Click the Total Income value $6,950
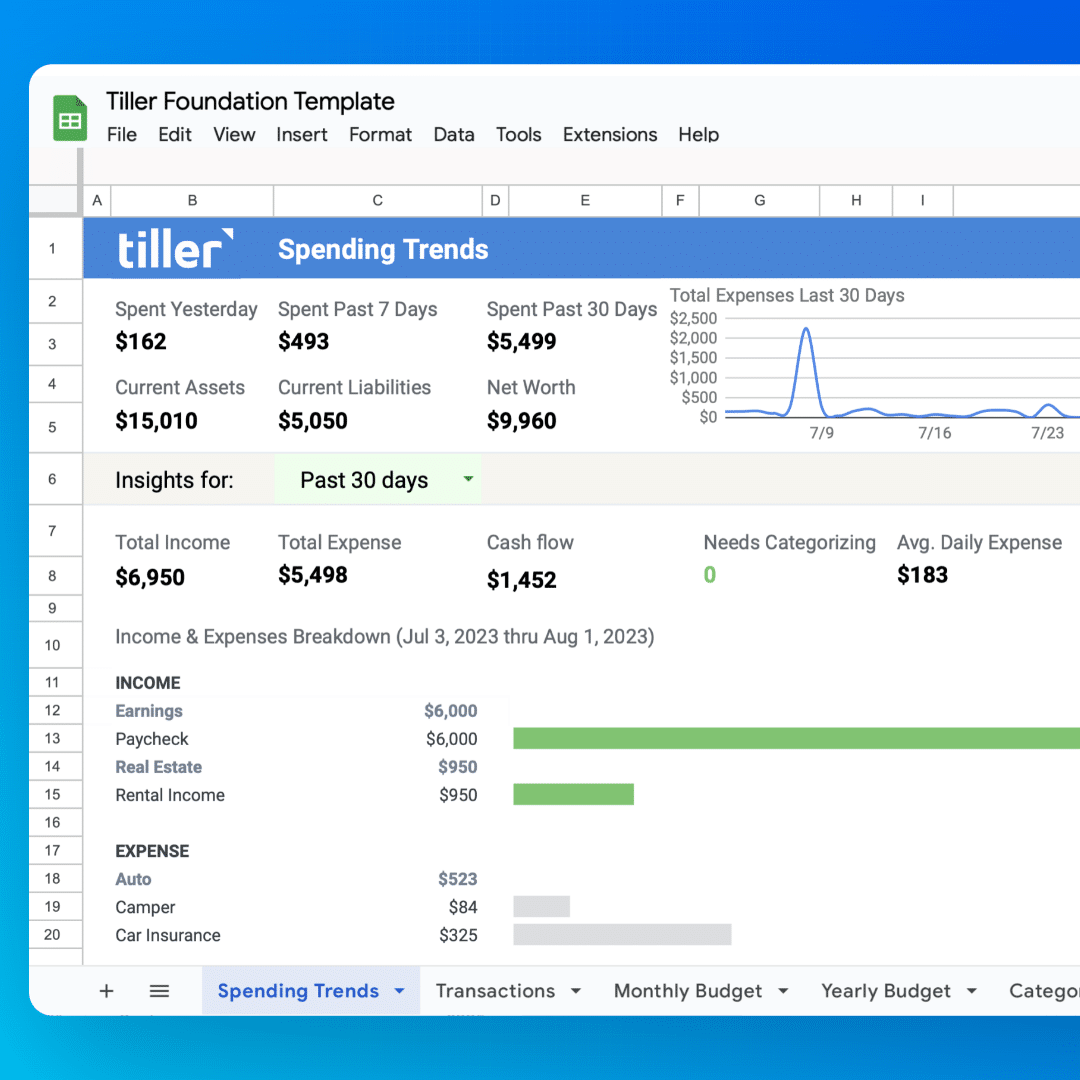Image resolution: width=1080 pixels, height=1080 pixels. click(x=150, y=577)
